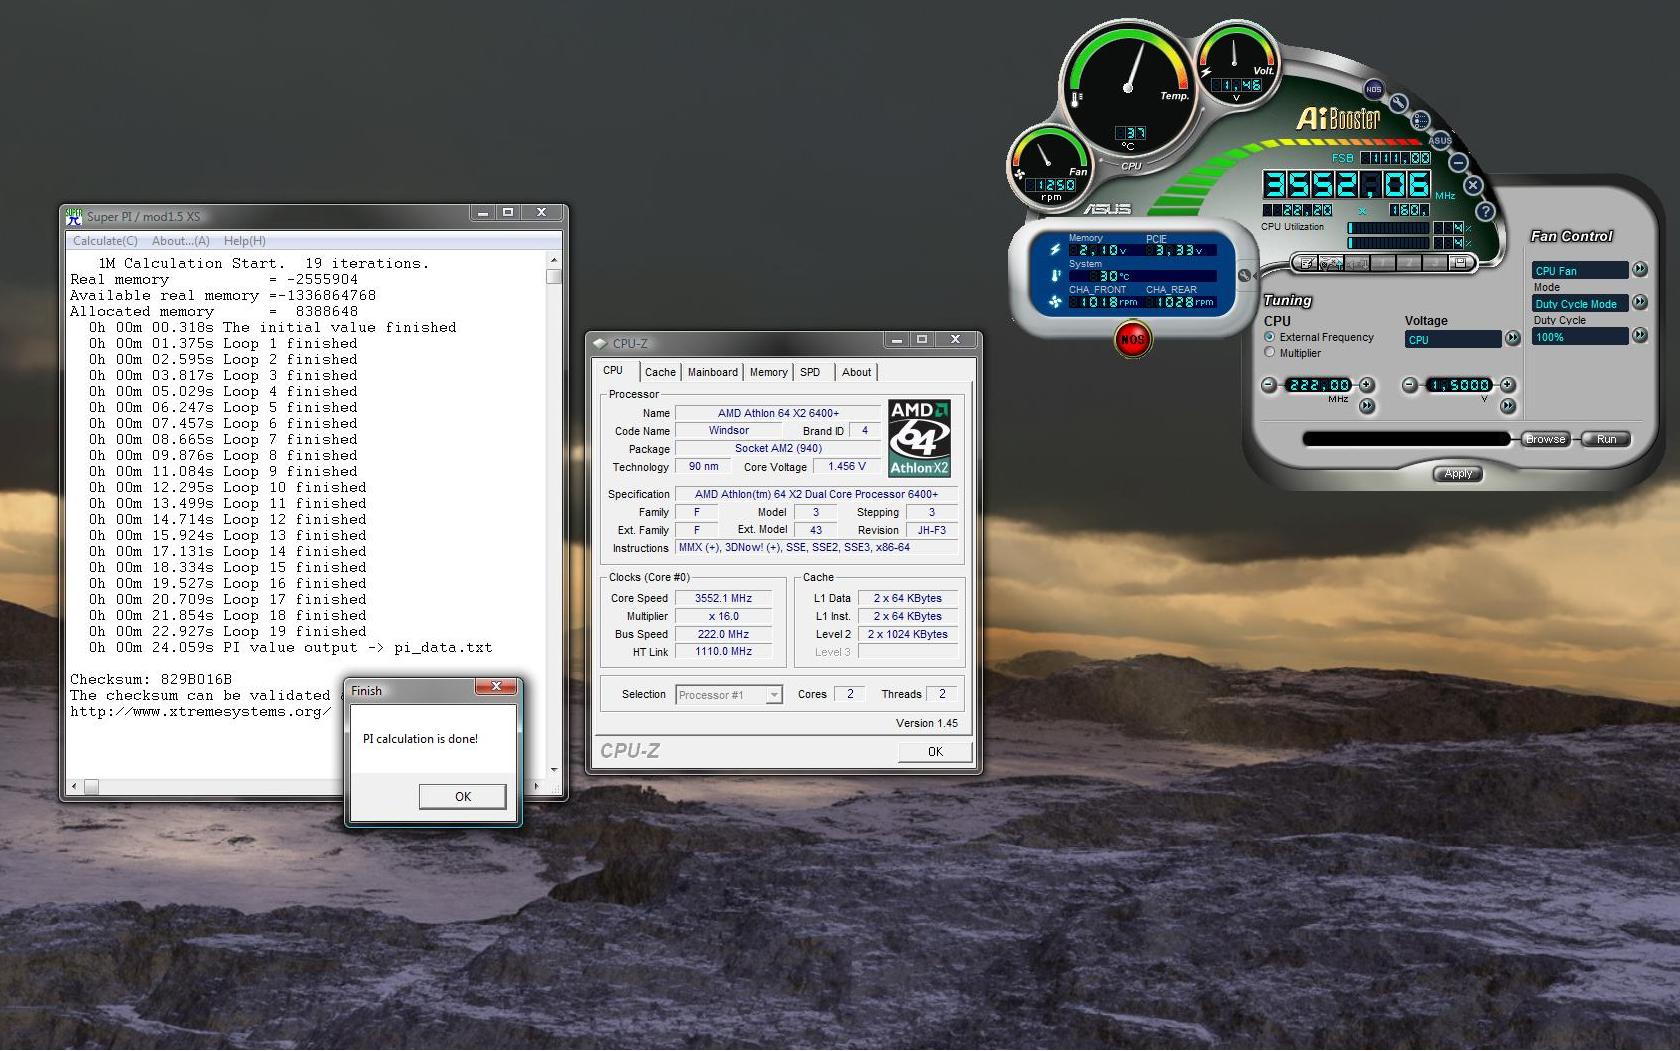Screen dimensions: 1680x1051
Task: Expand the Duty Cycle Mode dropdown arrow
Action: (x=1640, y=303)
